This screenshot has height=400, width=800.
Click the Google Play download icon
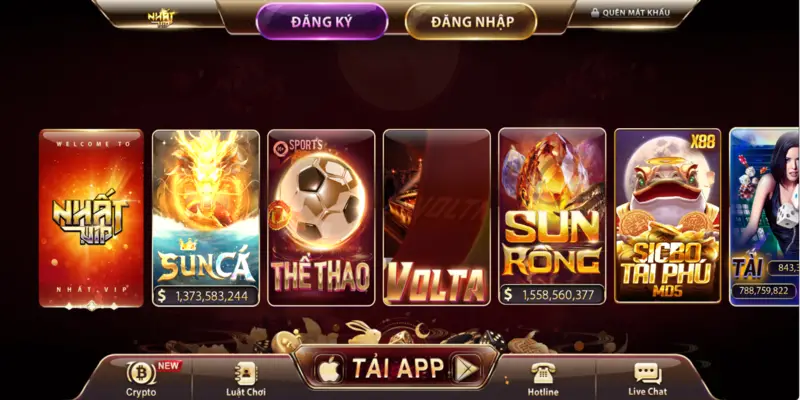(x=467, y=368)
